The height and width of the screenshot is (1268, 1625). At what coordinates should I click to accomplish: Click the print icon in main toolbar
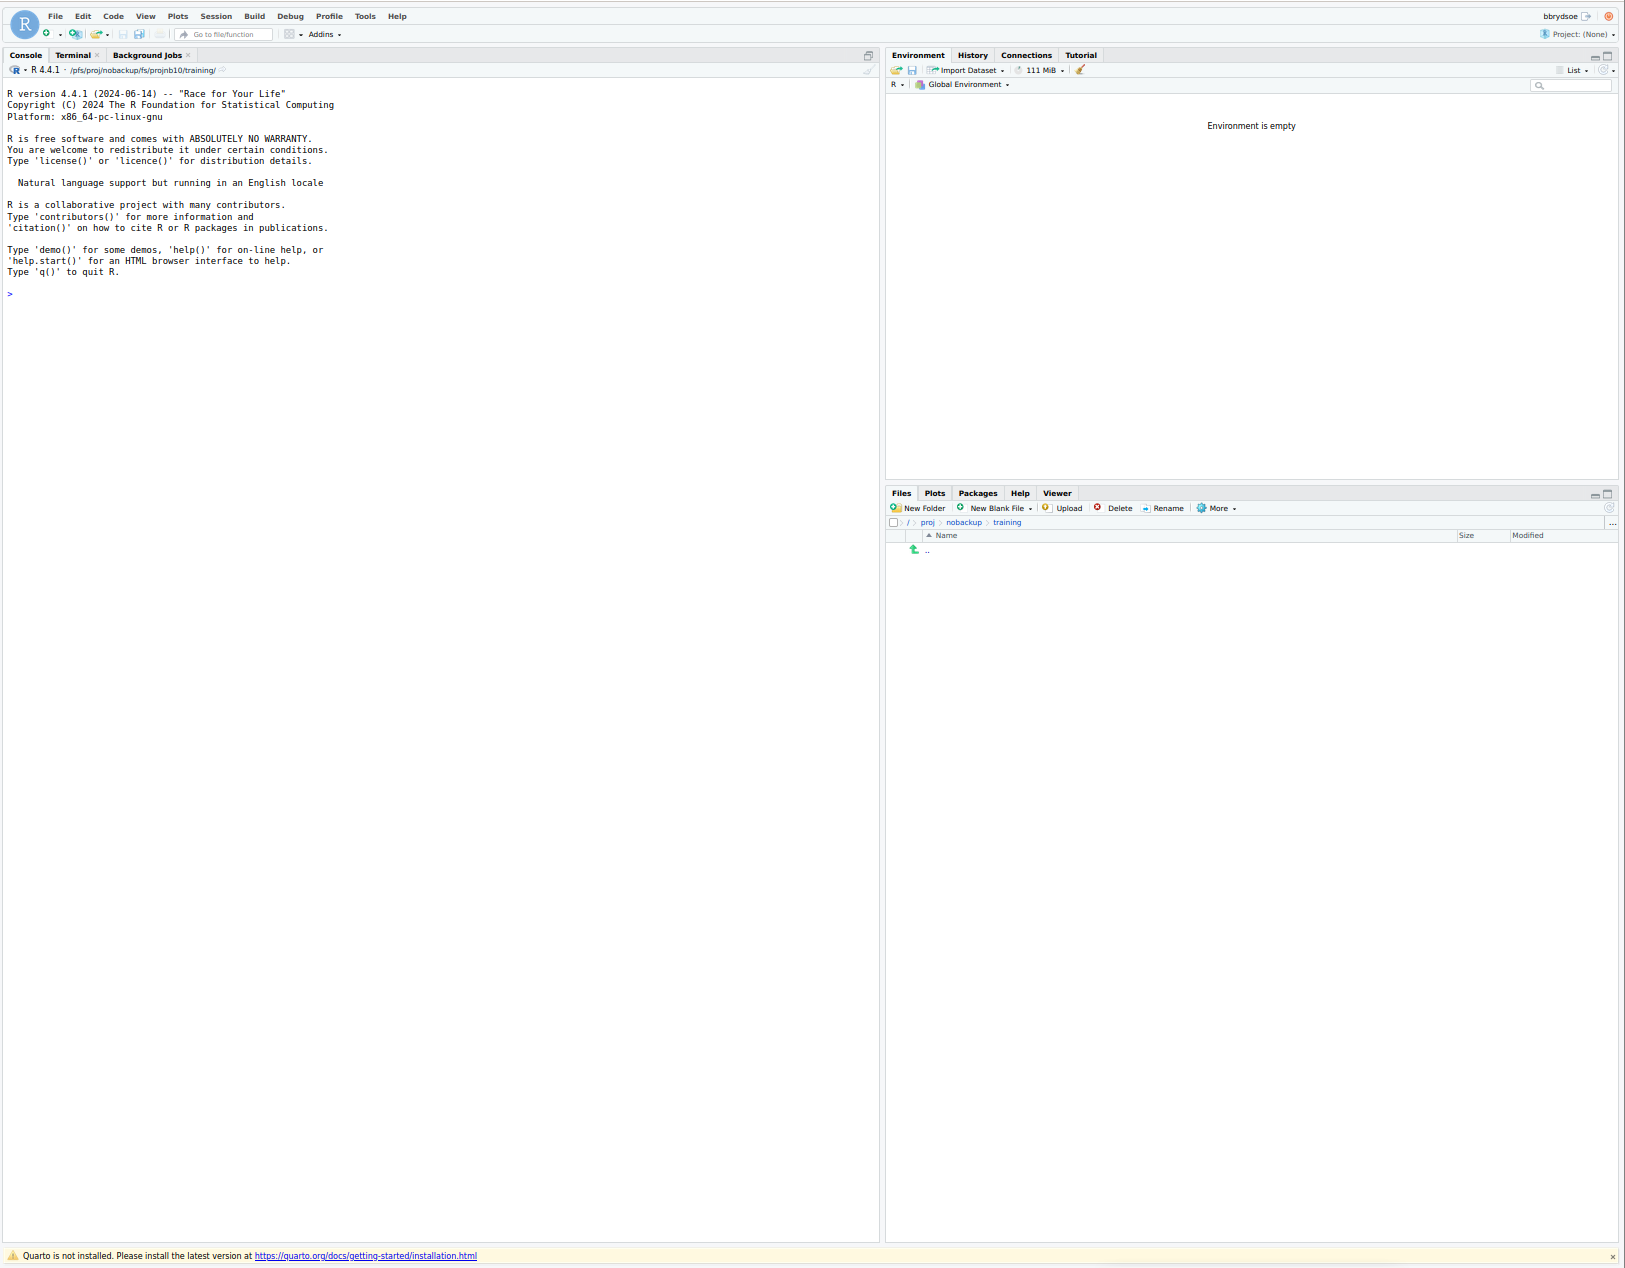pos(159,34)
